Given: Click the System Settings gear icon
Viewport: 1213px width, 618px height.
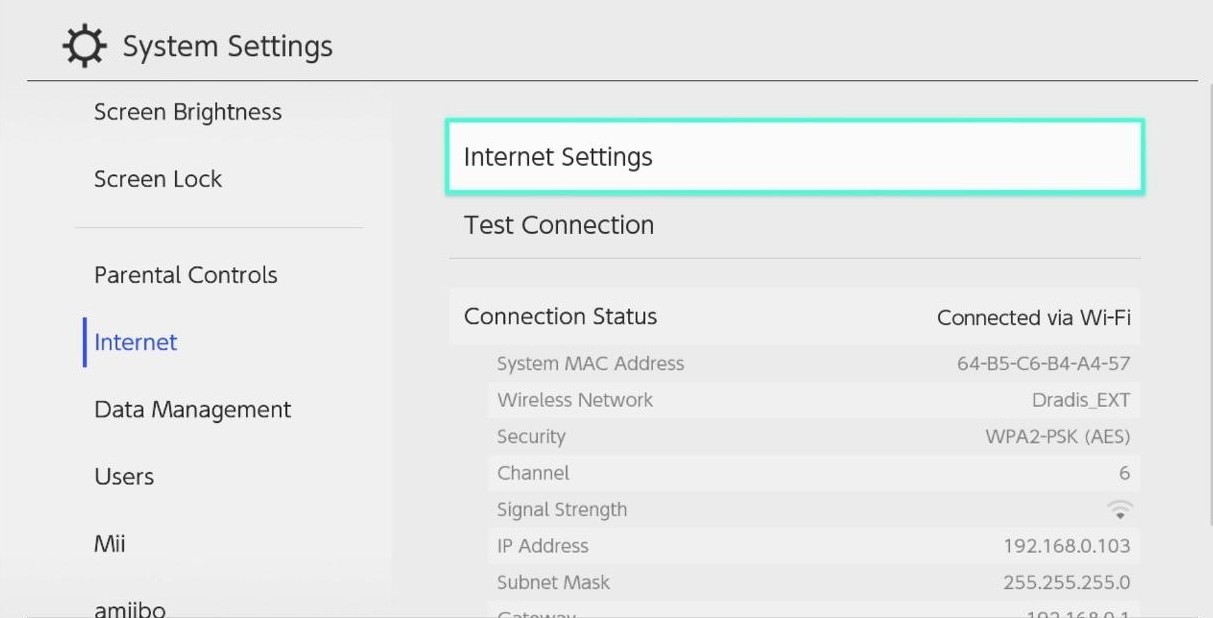Looking at the screenshot, I should (85, 46).
